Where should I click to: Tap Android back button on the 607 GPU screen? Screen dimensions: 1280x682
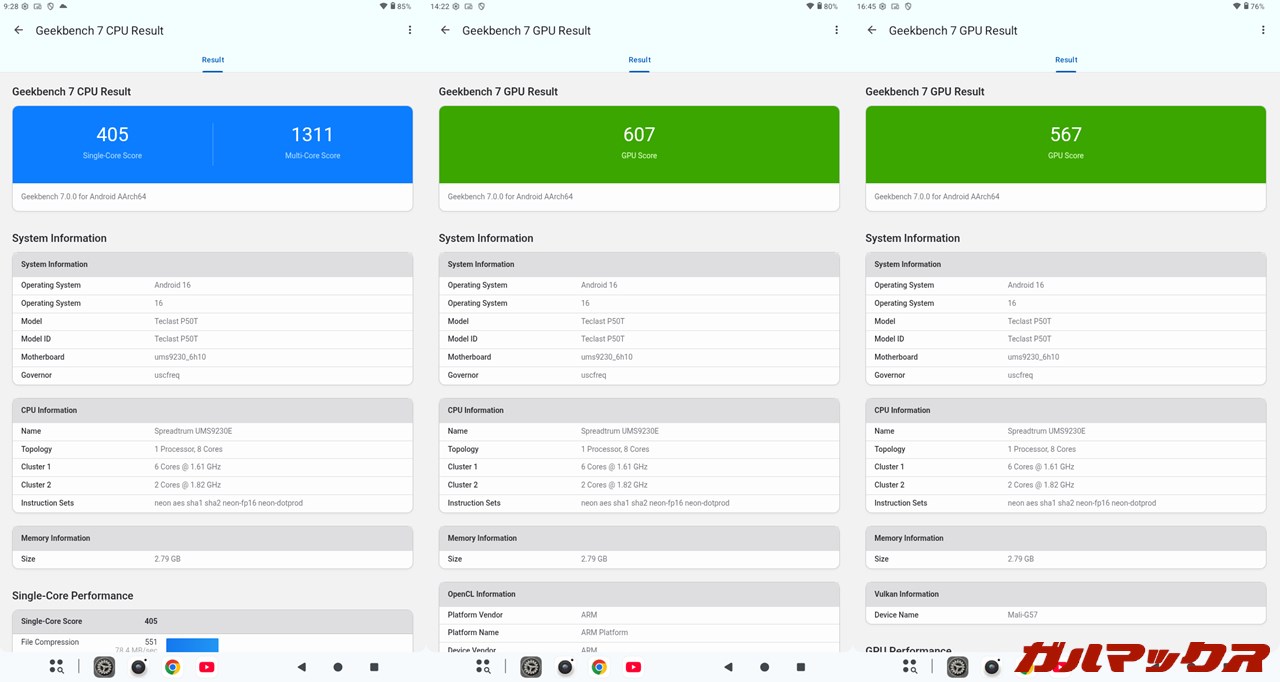[728, 667]
